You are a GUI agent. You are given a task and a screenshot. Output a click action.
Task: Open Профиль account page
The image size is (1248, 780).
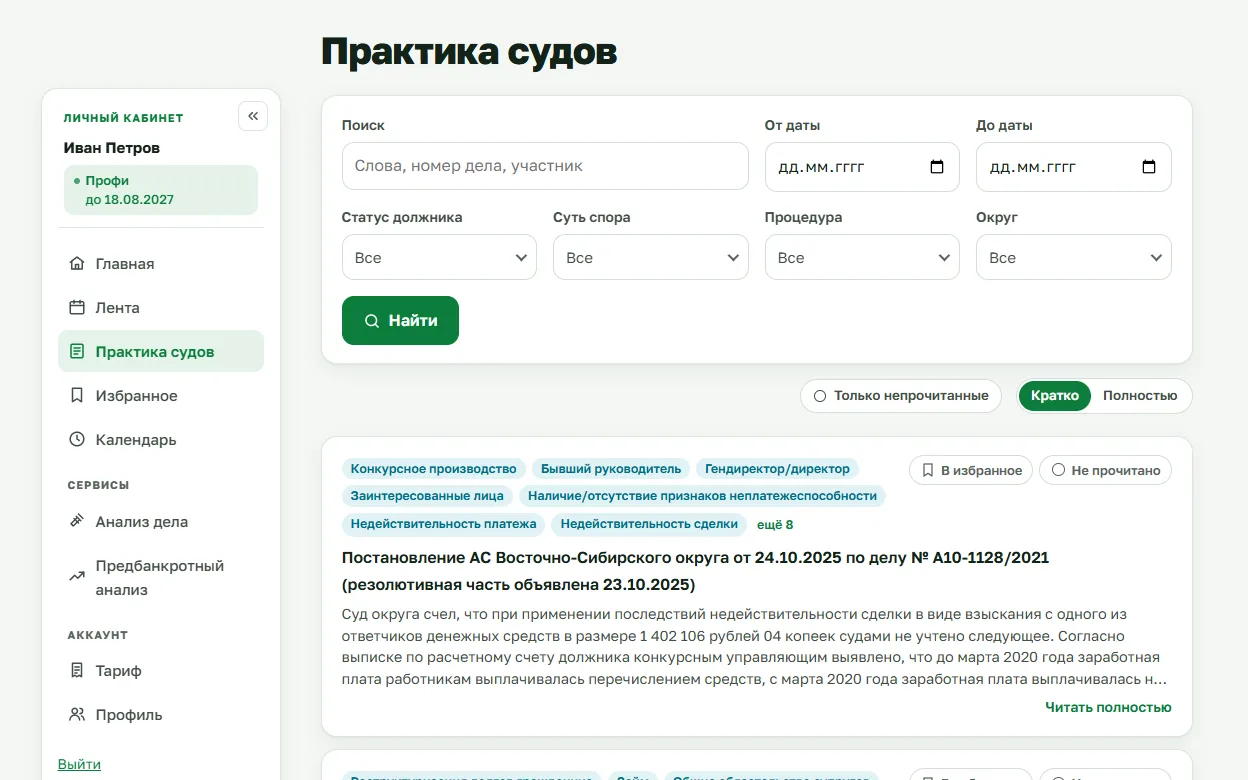click(161, 715)
